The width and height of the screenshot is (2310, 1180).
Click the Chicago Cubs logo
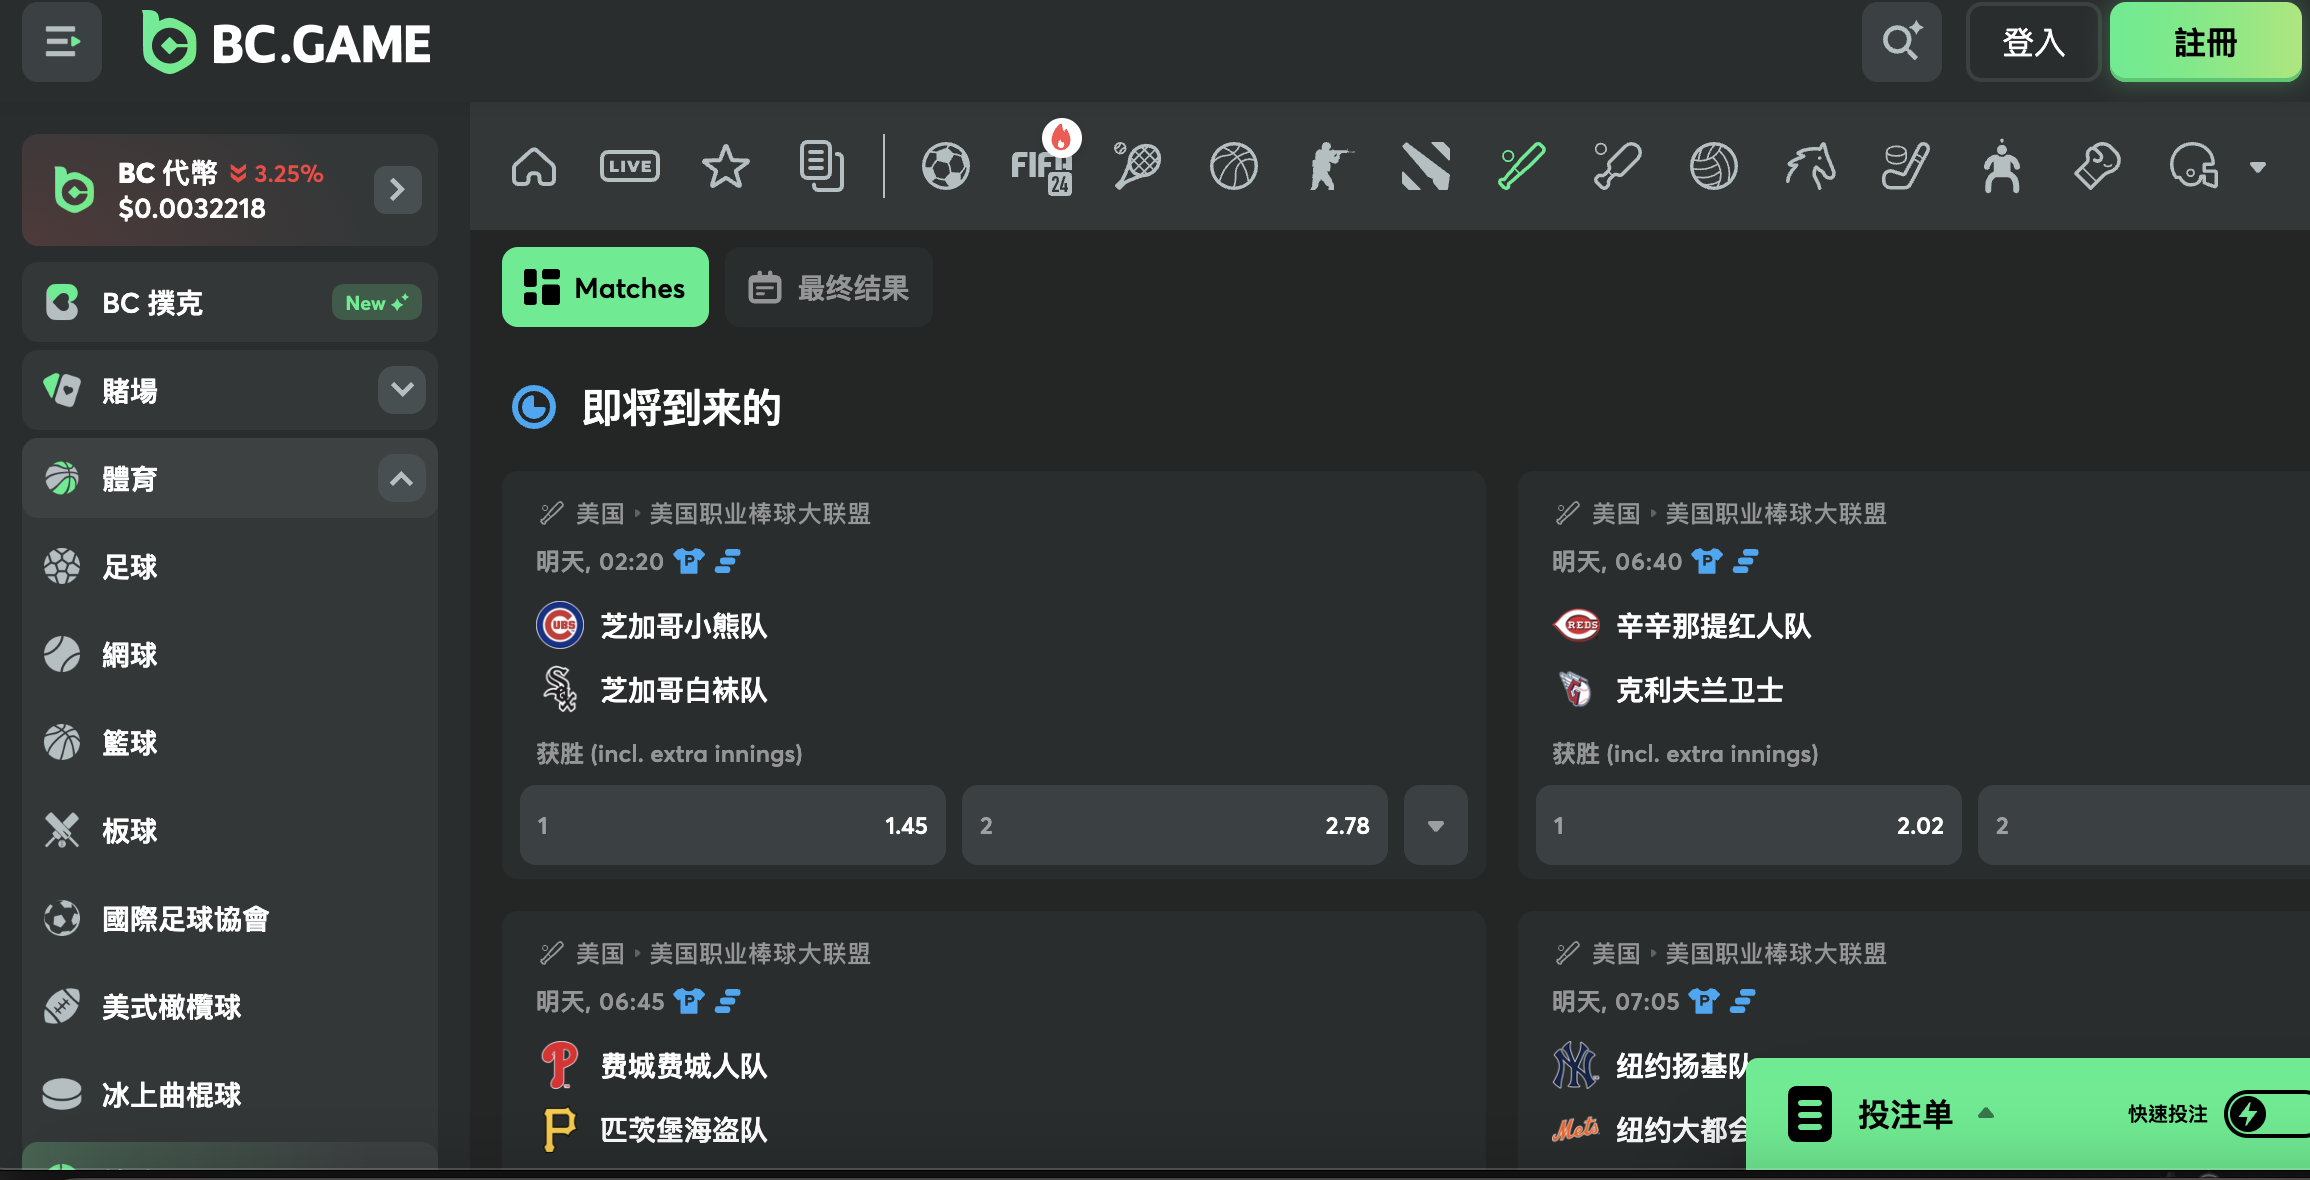[560, 626]
